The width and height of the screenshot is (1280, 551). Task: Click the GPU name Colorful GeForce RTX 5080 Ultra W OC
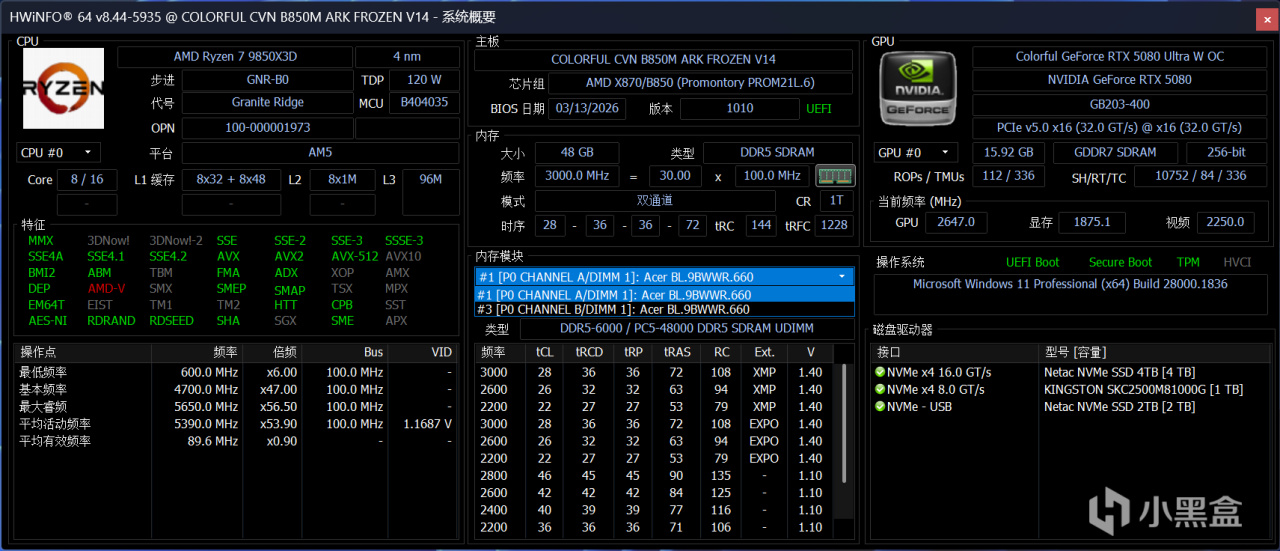[x=1119, y=57]
